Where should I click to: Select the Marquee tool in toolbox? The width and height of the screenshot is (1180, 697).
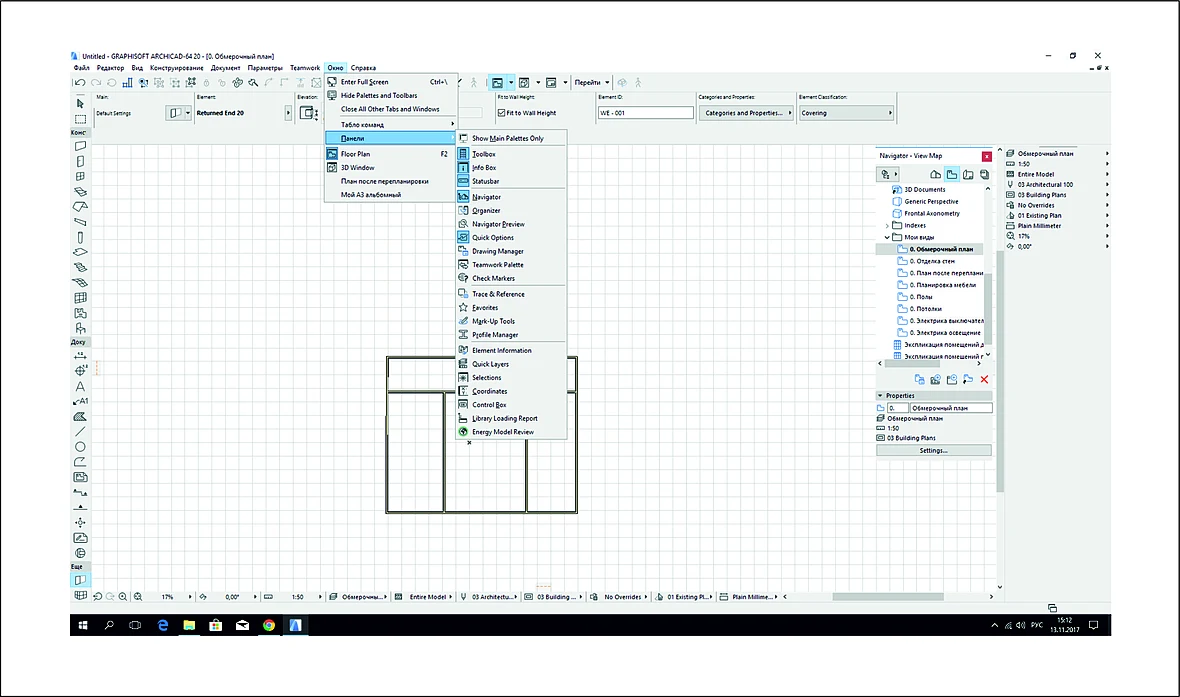click(x=80, y=119)
